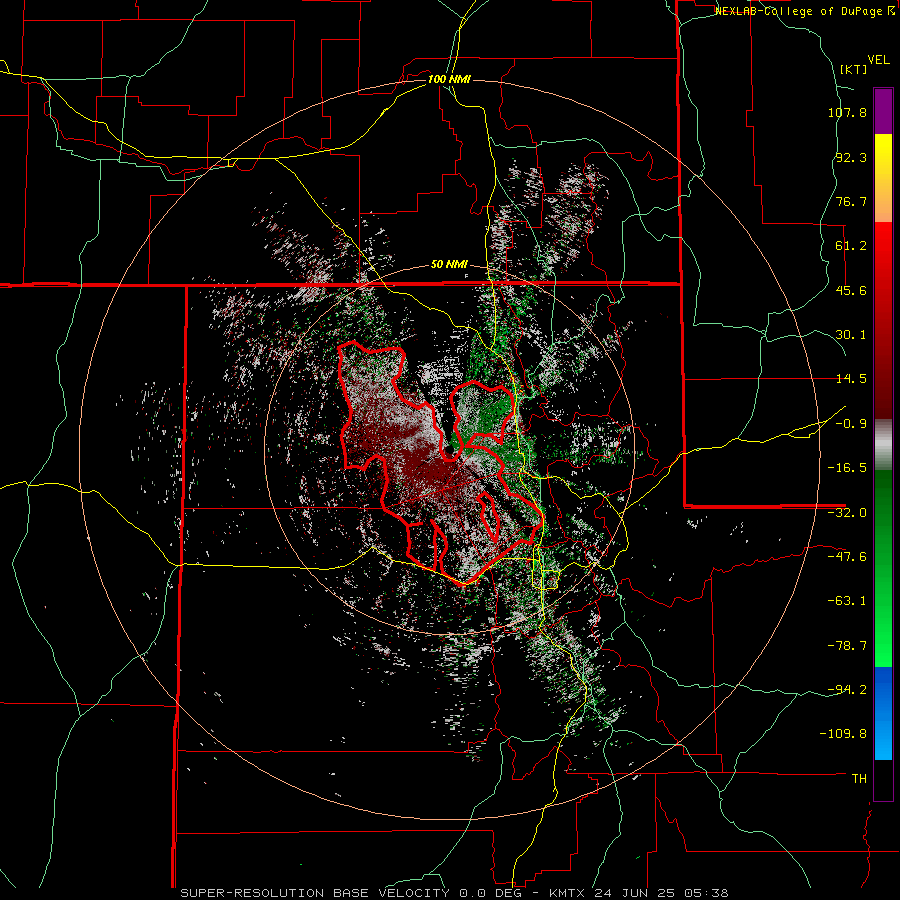Select the 92.3 legend value
900x900 pixels.
[x=851, y=157]
